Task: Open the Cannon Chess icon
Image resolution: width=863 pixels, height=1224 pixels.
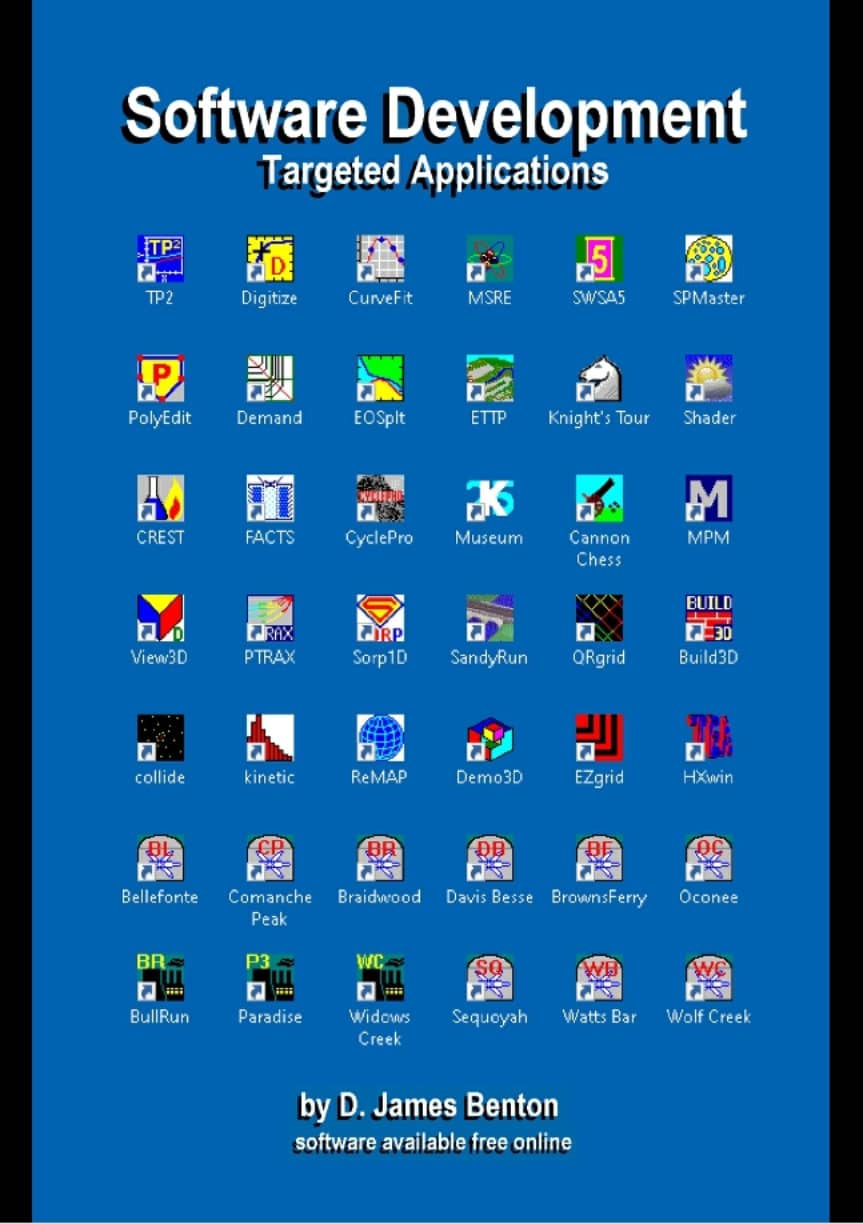Action: click(599, 499)
